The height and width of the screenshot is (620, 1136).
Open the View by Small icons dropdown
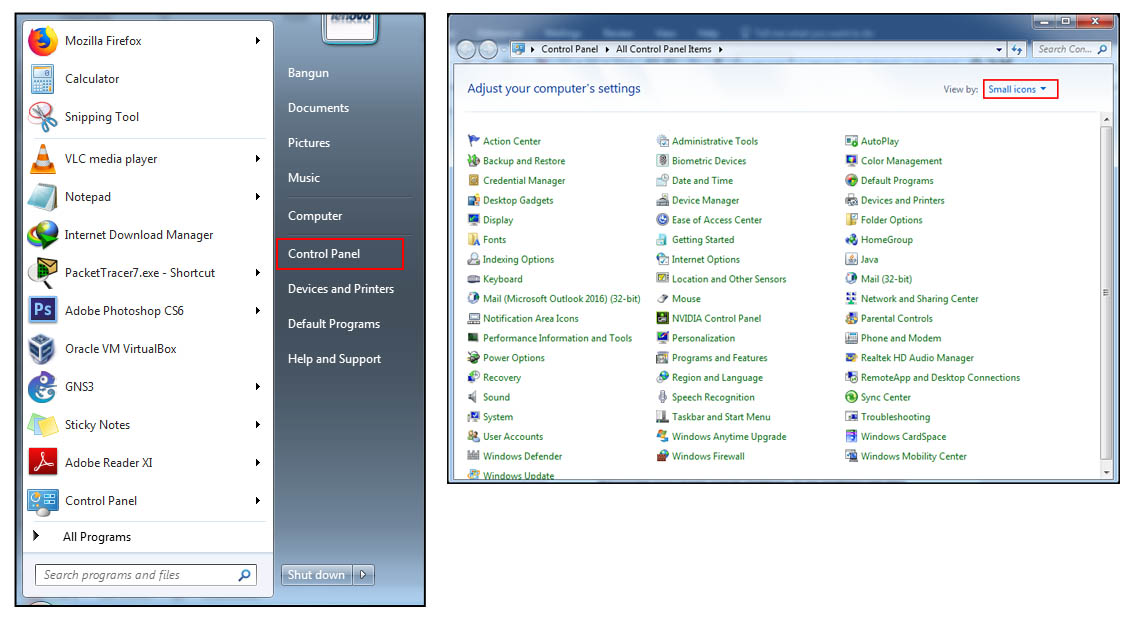coord(1020,89)
